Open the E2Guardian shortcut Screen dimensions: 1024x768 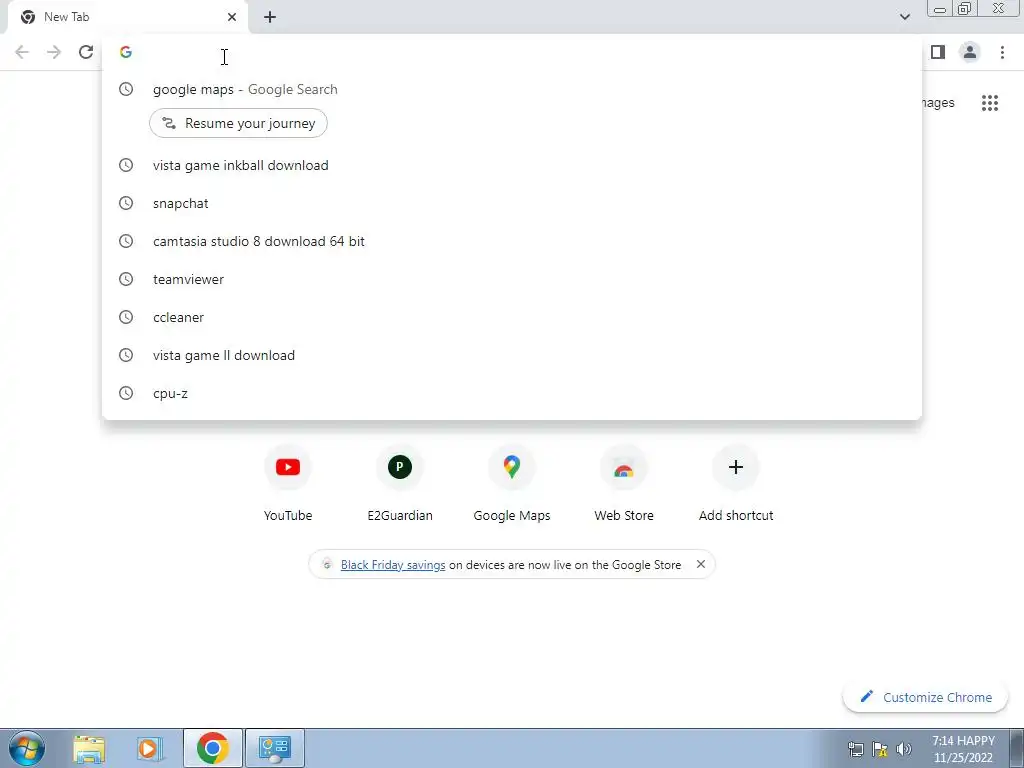[400, 484]
